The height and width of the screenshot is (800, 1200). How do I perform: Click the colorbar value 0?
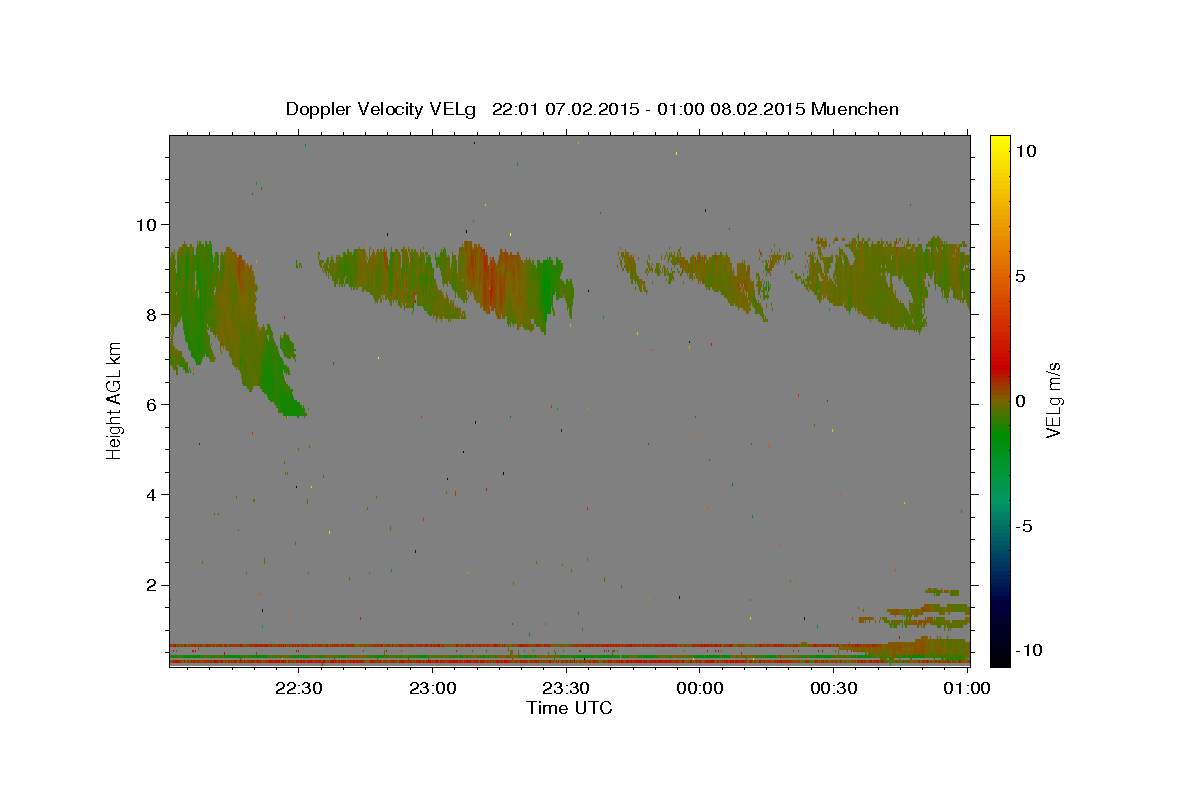(1021, 401)
